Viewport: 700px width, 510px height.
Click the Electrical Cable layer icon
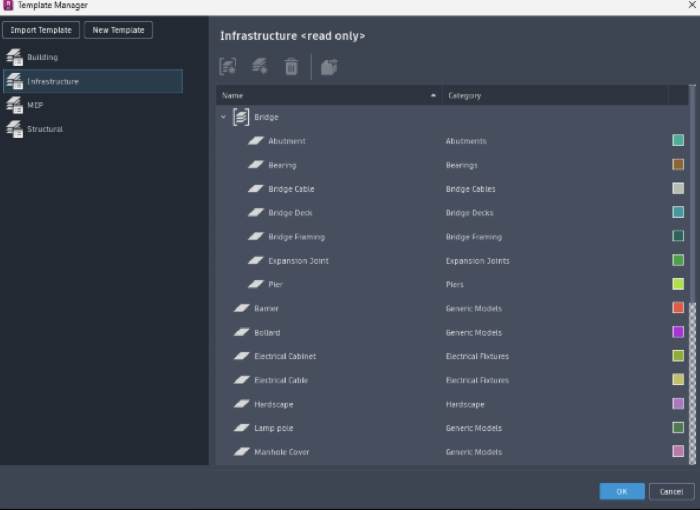[x=242, y=380]
